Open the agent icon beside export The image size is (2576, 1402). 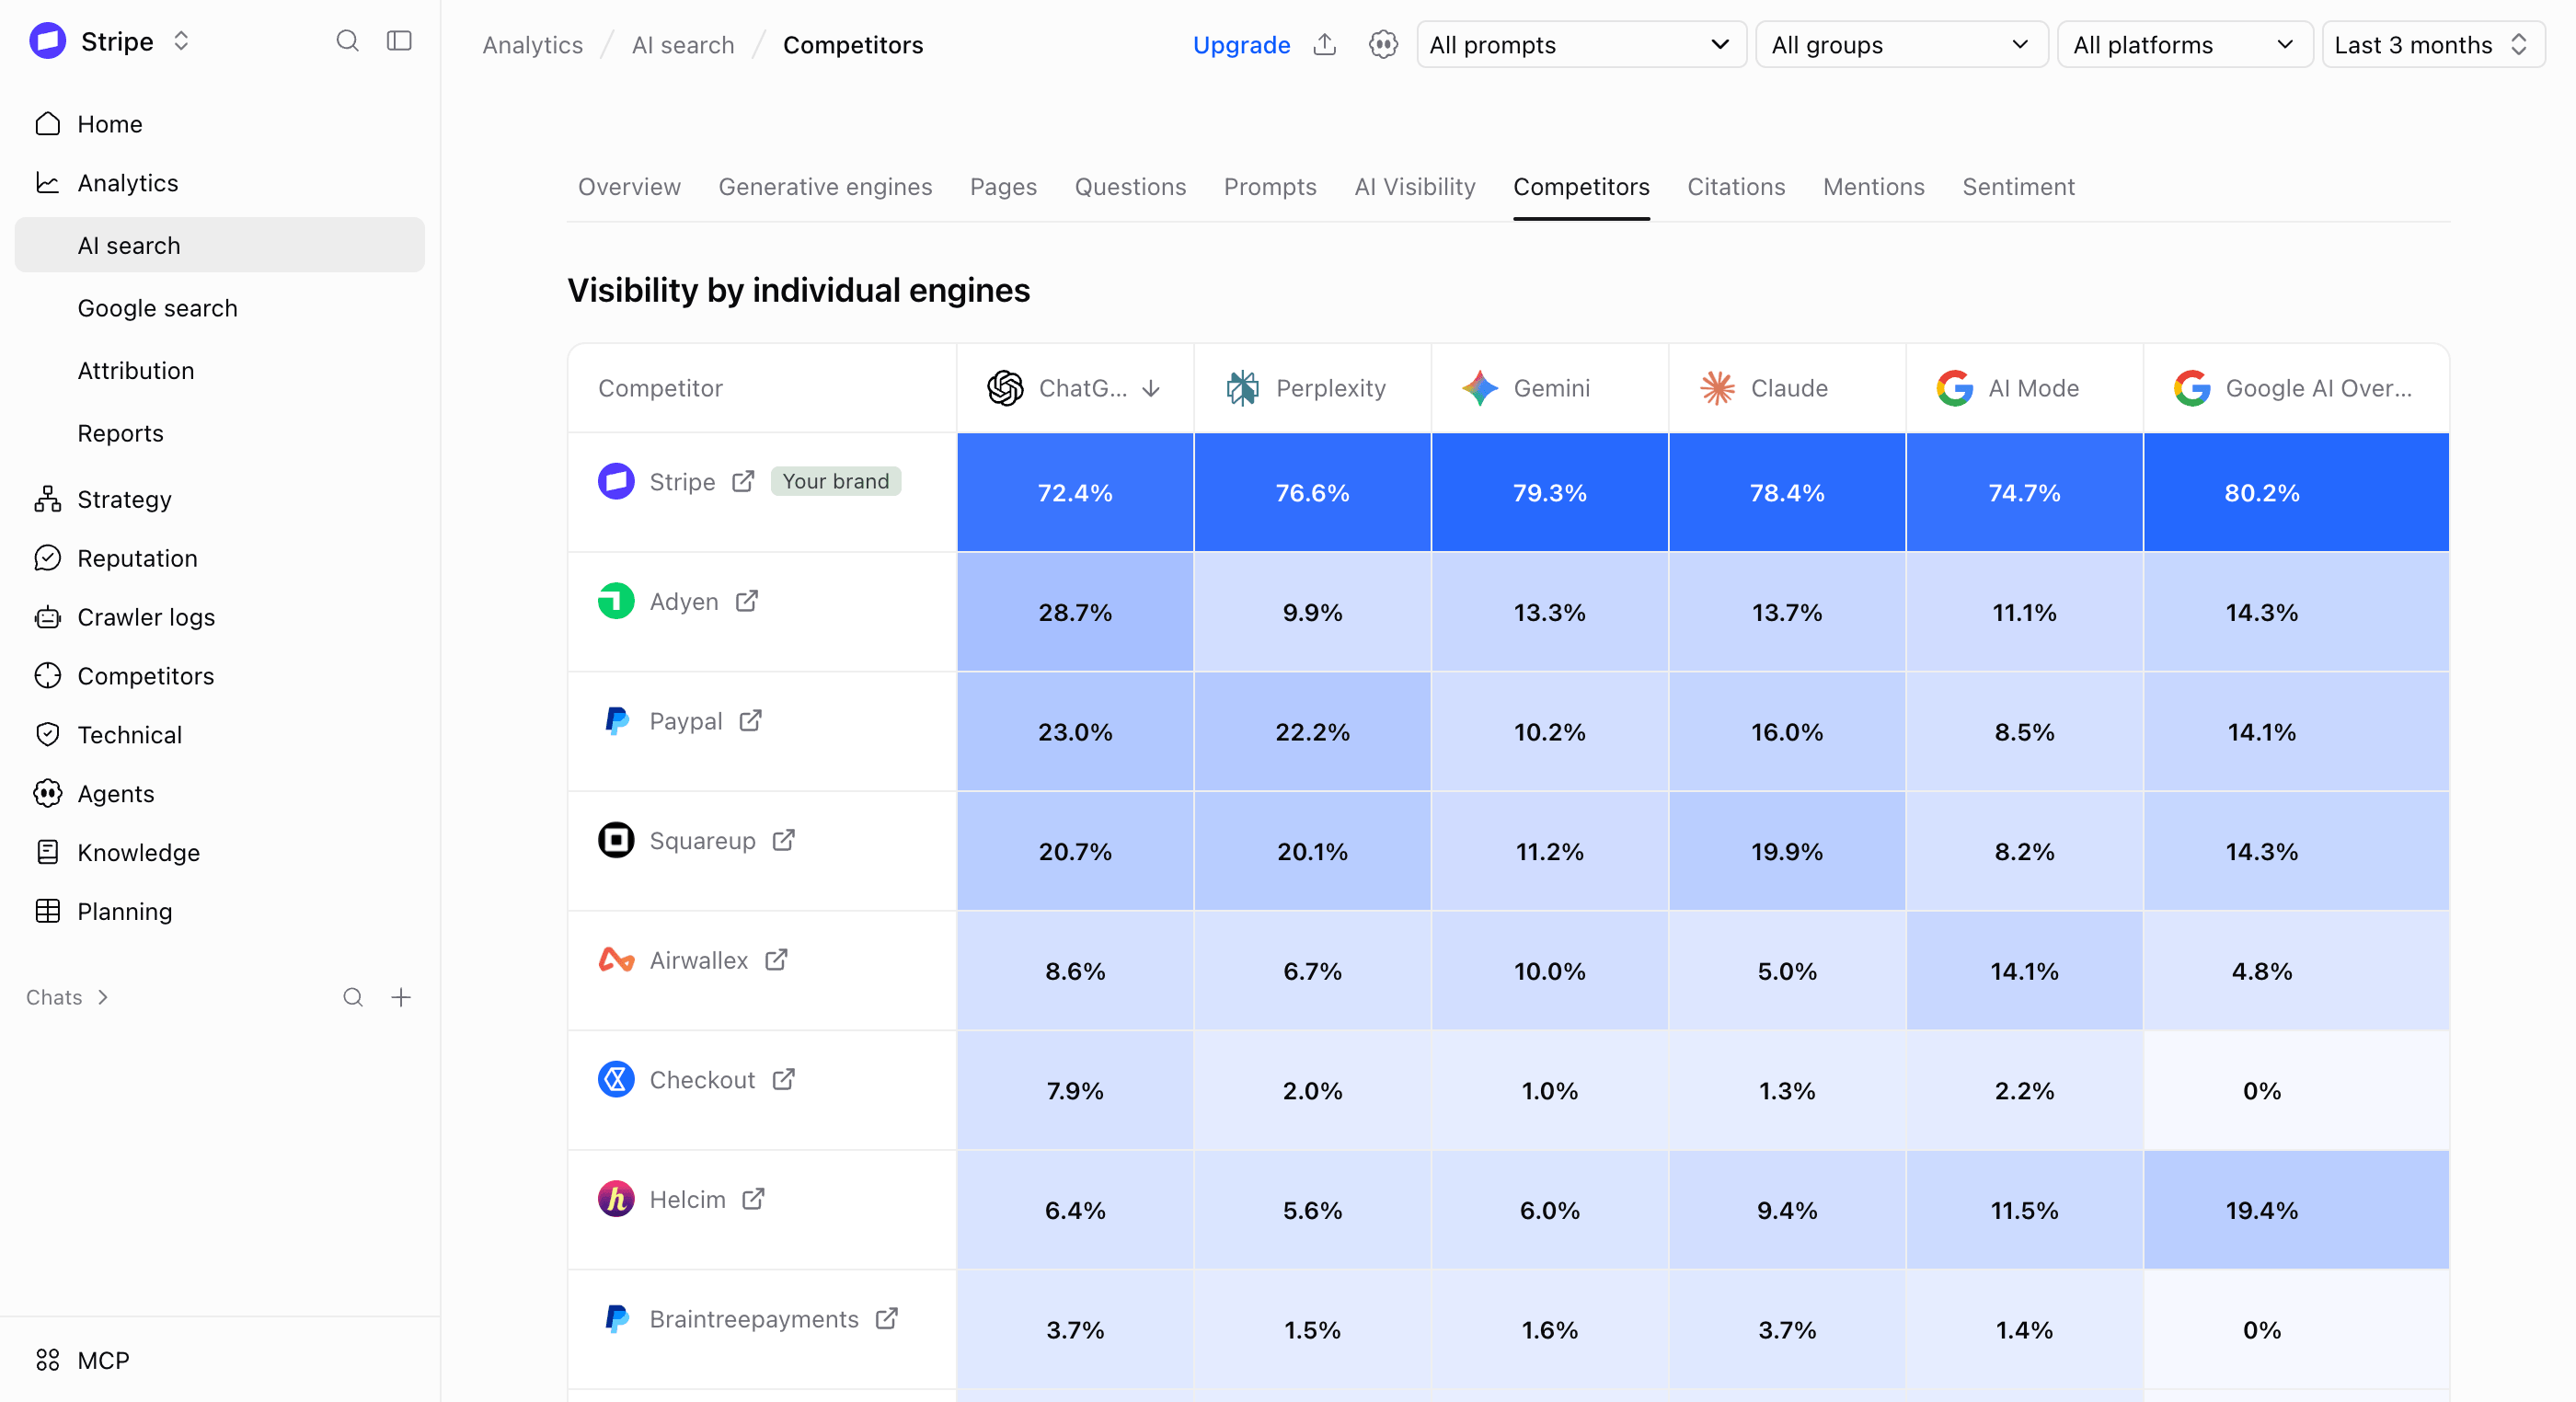1383,44
